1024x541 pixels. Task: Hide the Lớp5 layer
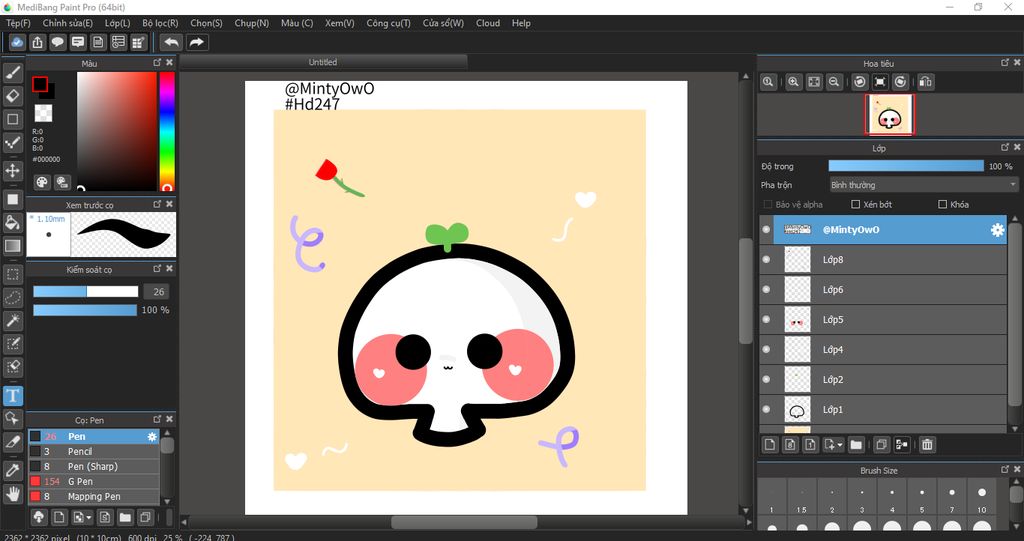pos(766,320)
